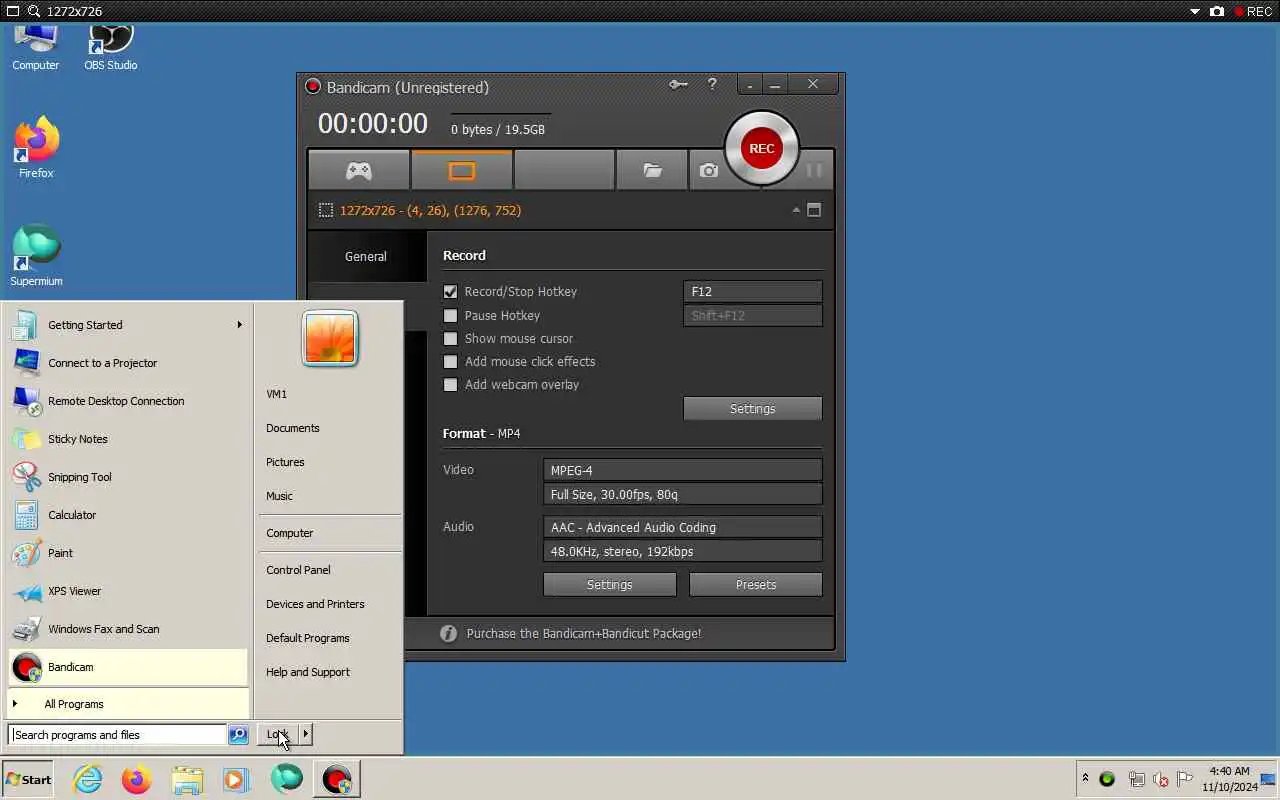Open Format Settings button
This screenshot has width=1280, height=800.
click(x=610, y=584)
